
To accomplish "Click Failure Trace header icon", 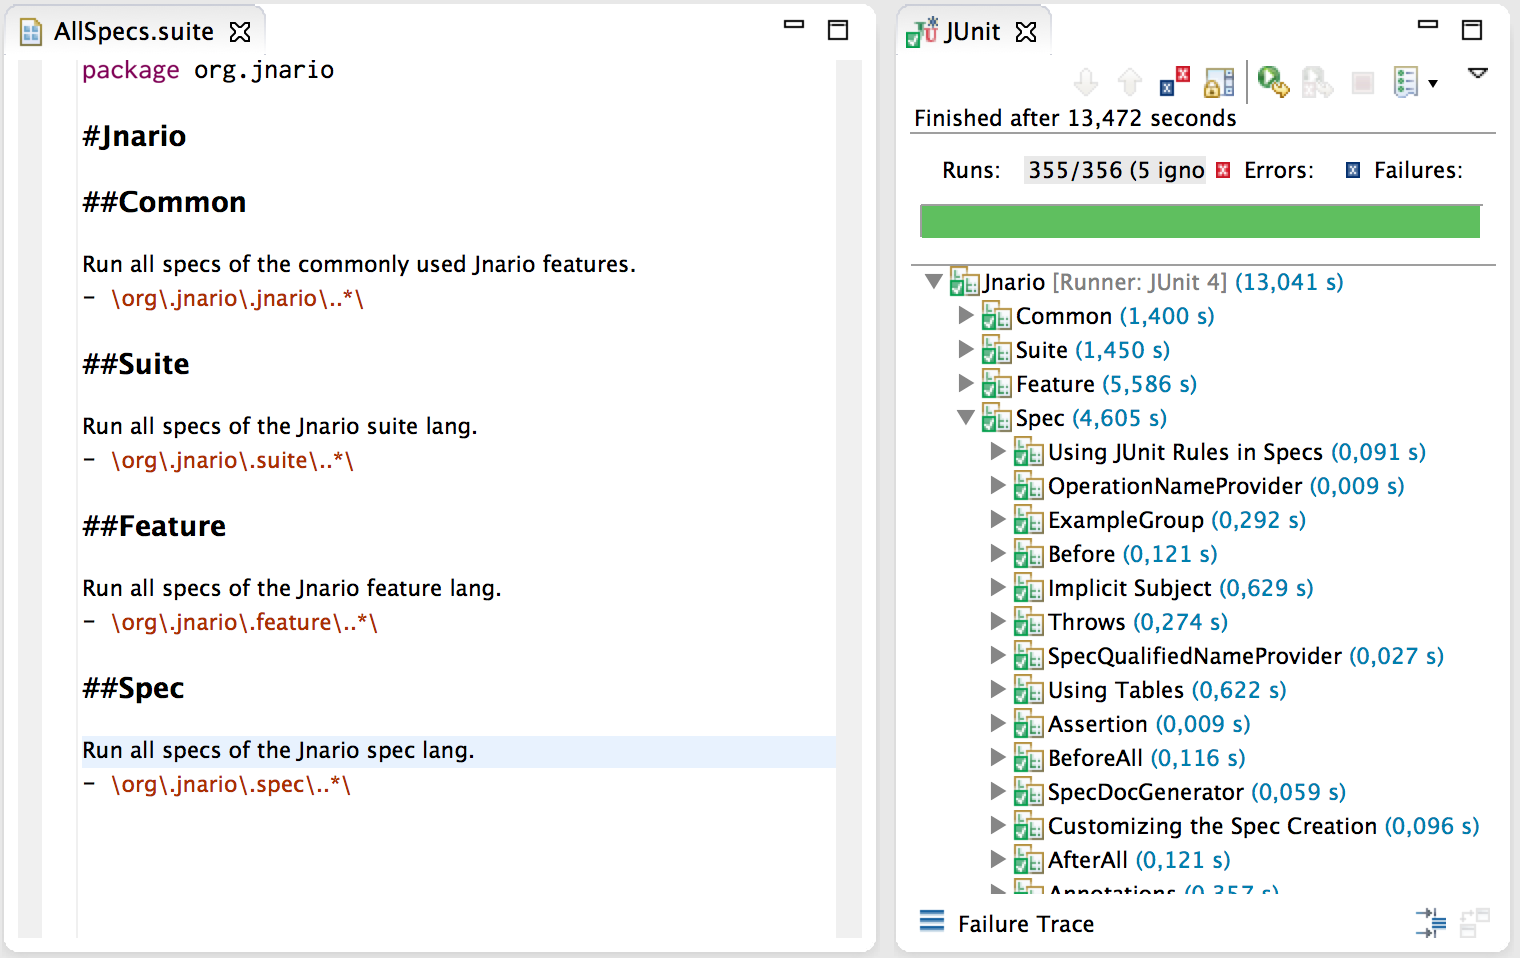I will click(x=932, y=921).
